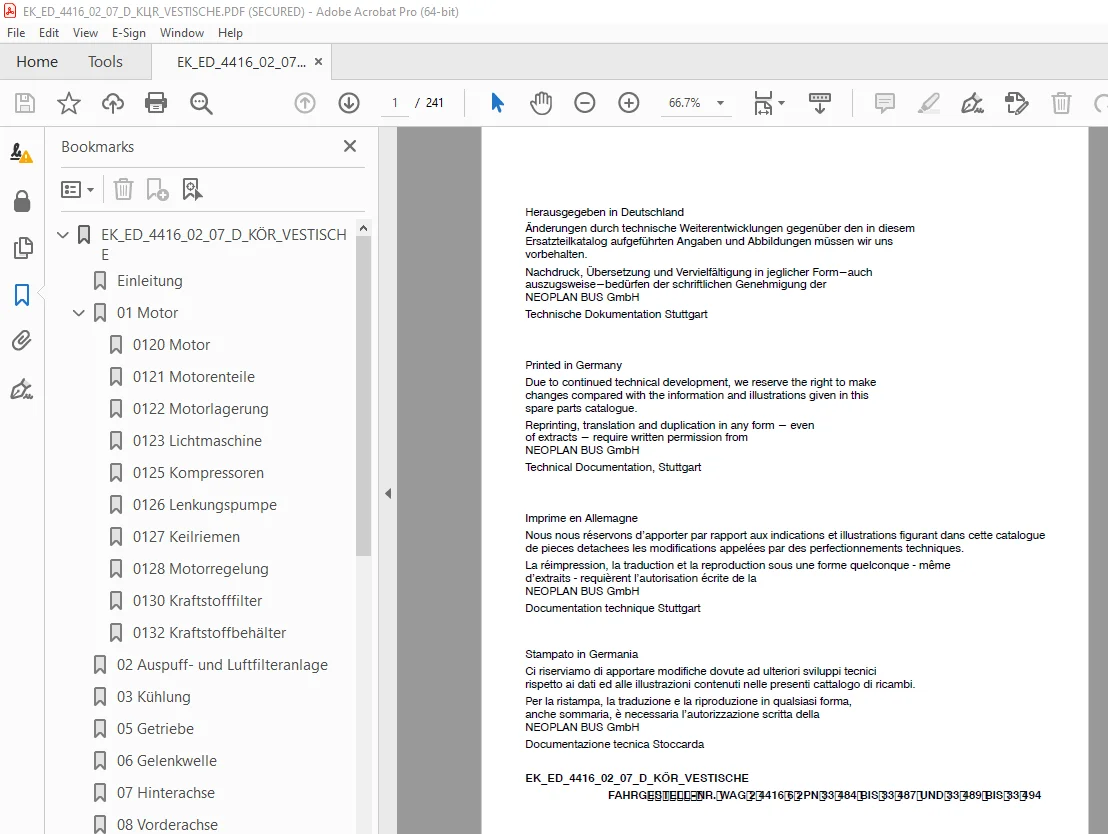The image size is (1108, 834).
Task: Show page thumbnails panel
Action: (x=23, y=247)
